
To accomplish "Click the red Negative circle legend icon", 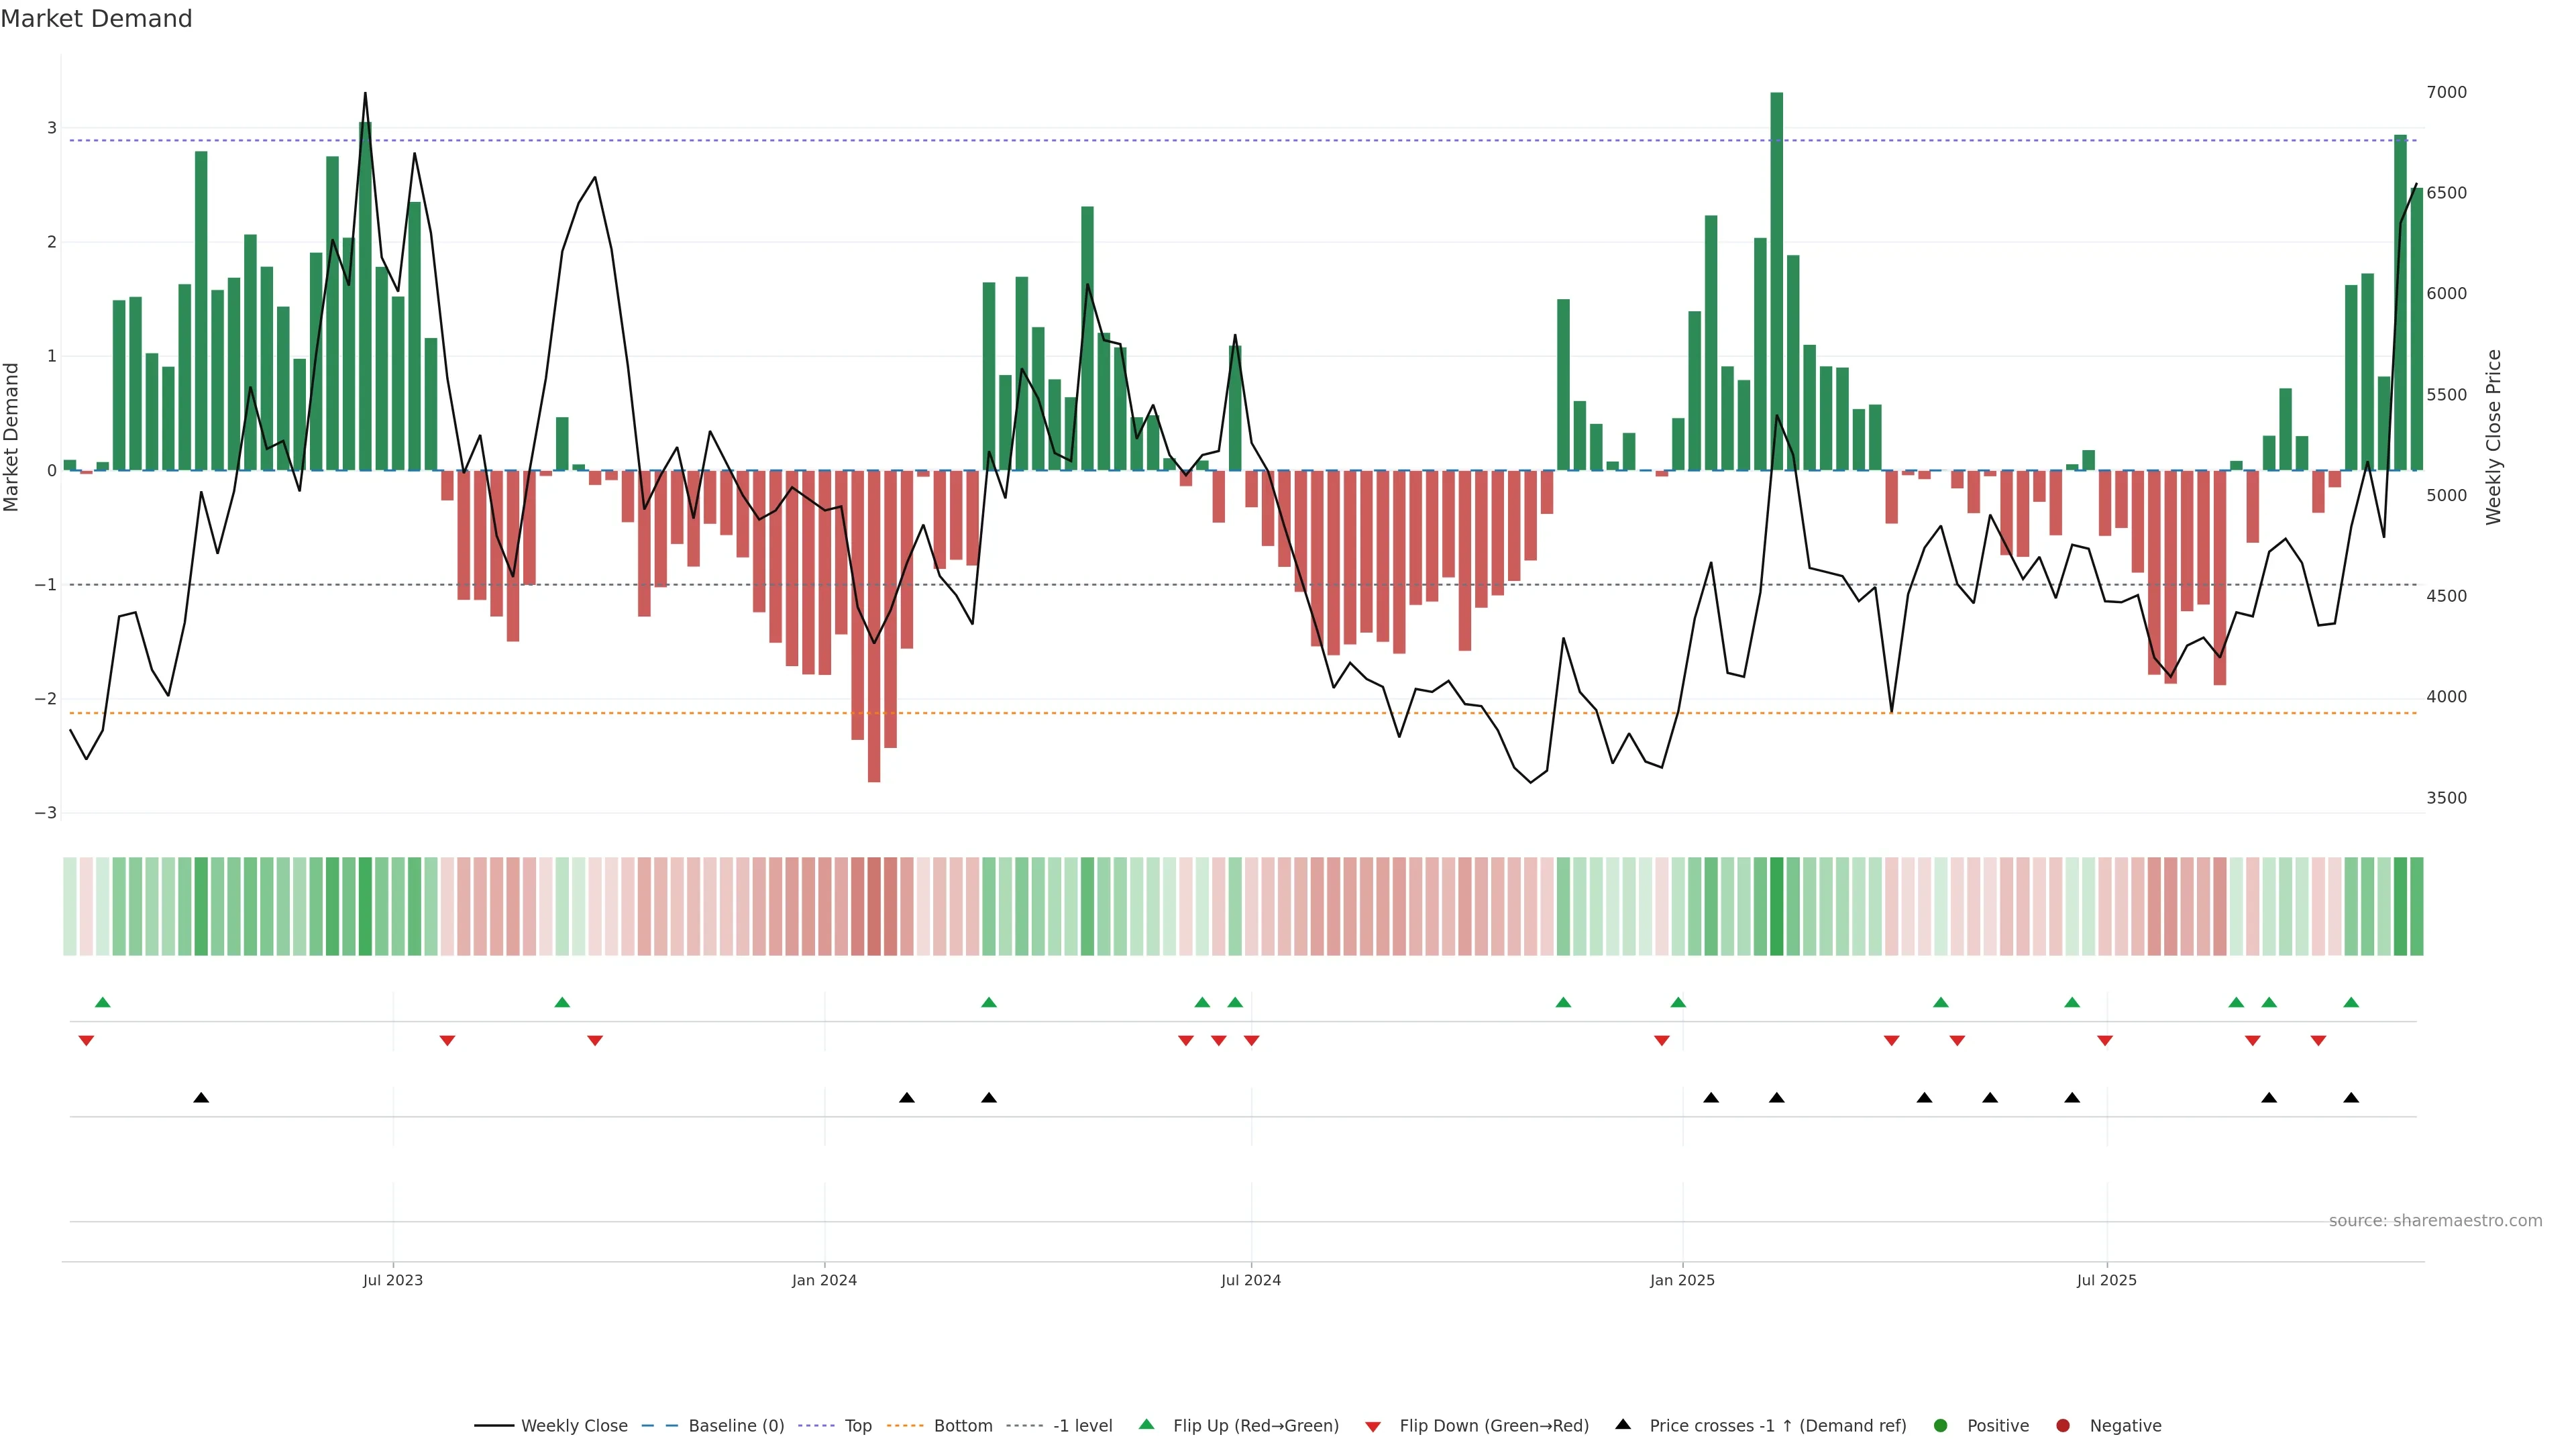I will pyautogui.click(x=2063, y=1425).
